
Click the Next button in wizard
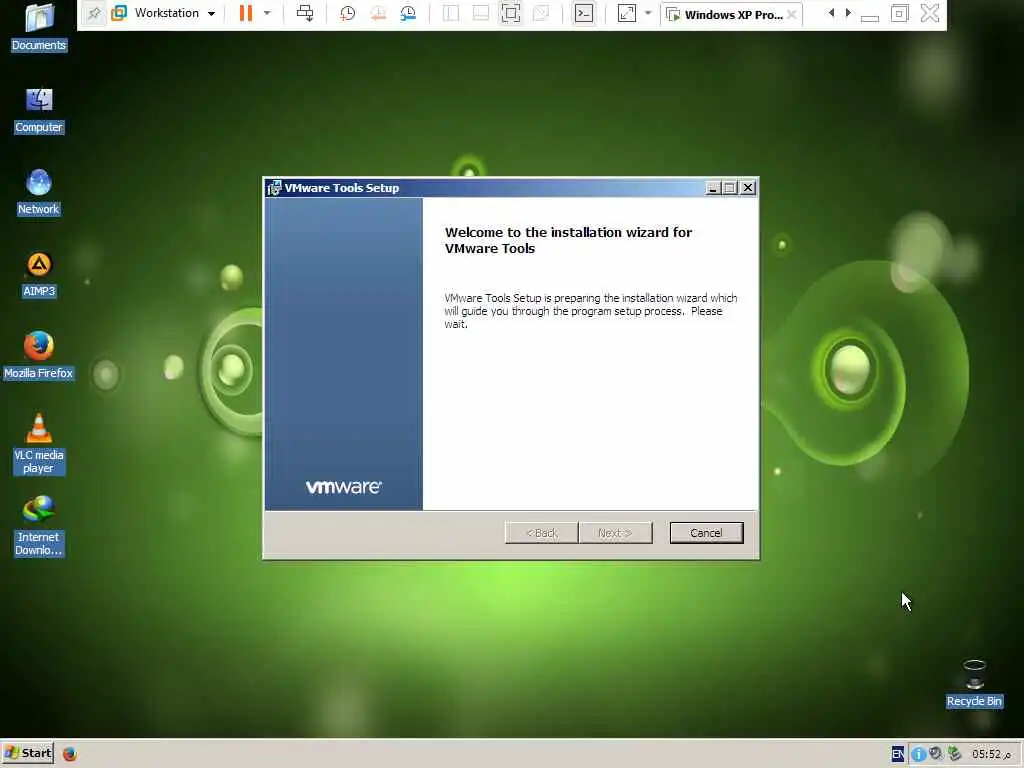tap(615, 533)
